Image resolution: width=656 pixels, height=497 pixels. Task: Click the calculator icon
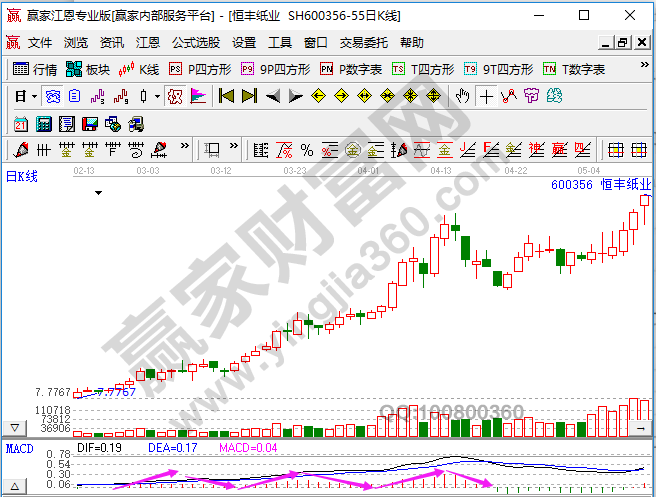tap(43, 123)
